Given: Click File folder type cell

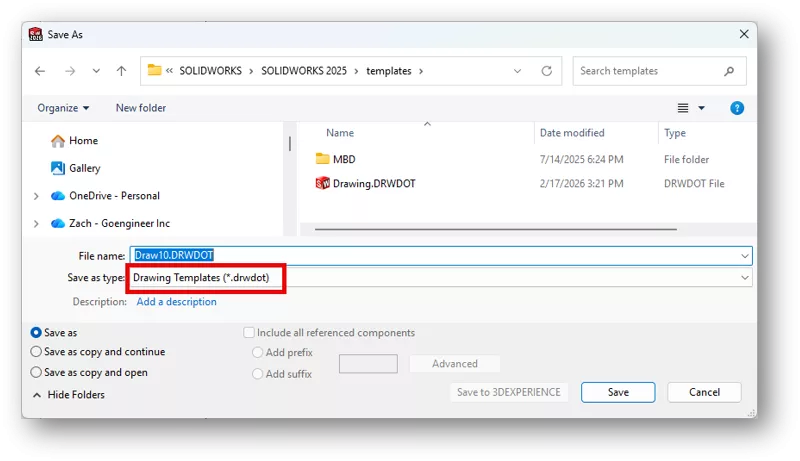Looking at the screenshot, I should [x=686, y=159].
